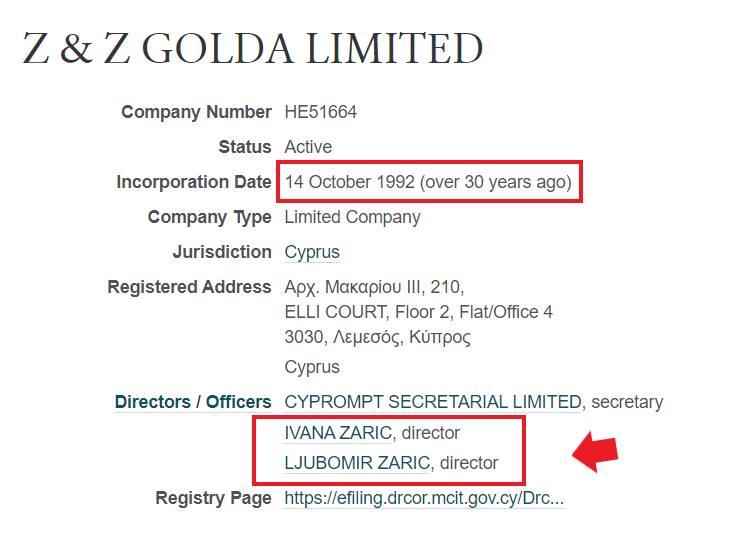Click the Limited Company type value
Screen dimensions: 742x535
point(353,217)
